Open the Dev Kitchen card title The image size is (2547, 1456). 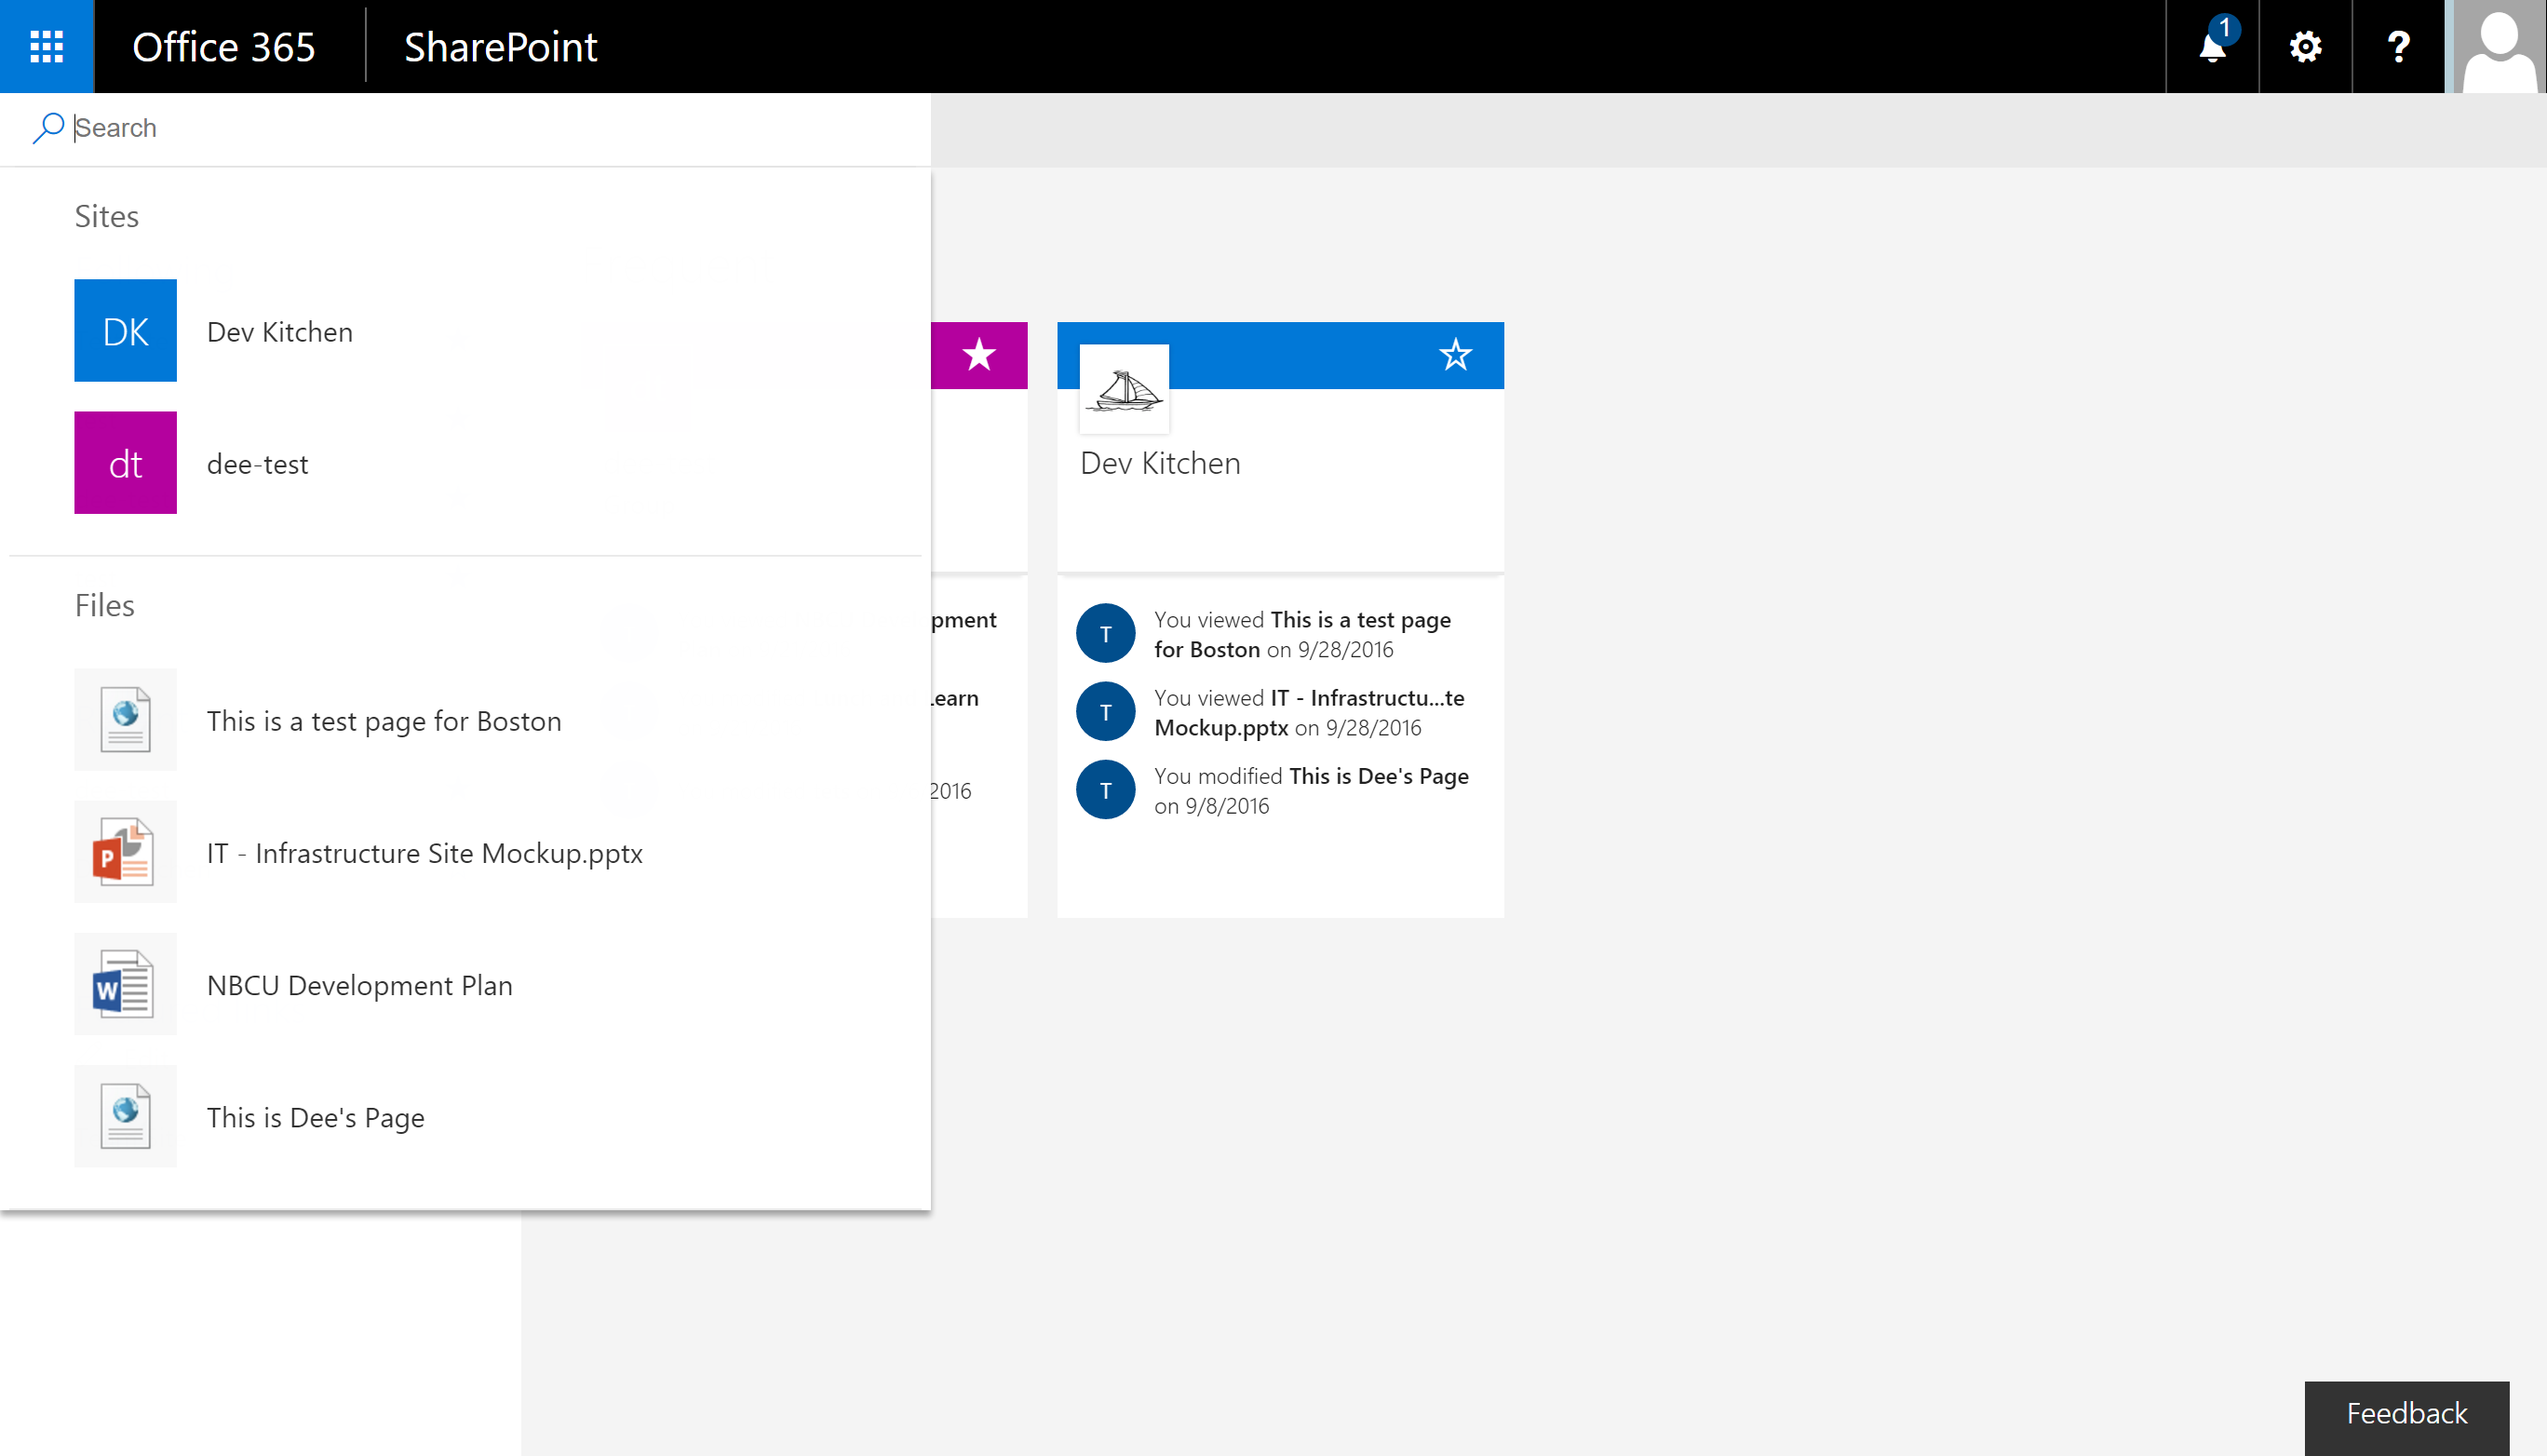tap(1160, 463)
